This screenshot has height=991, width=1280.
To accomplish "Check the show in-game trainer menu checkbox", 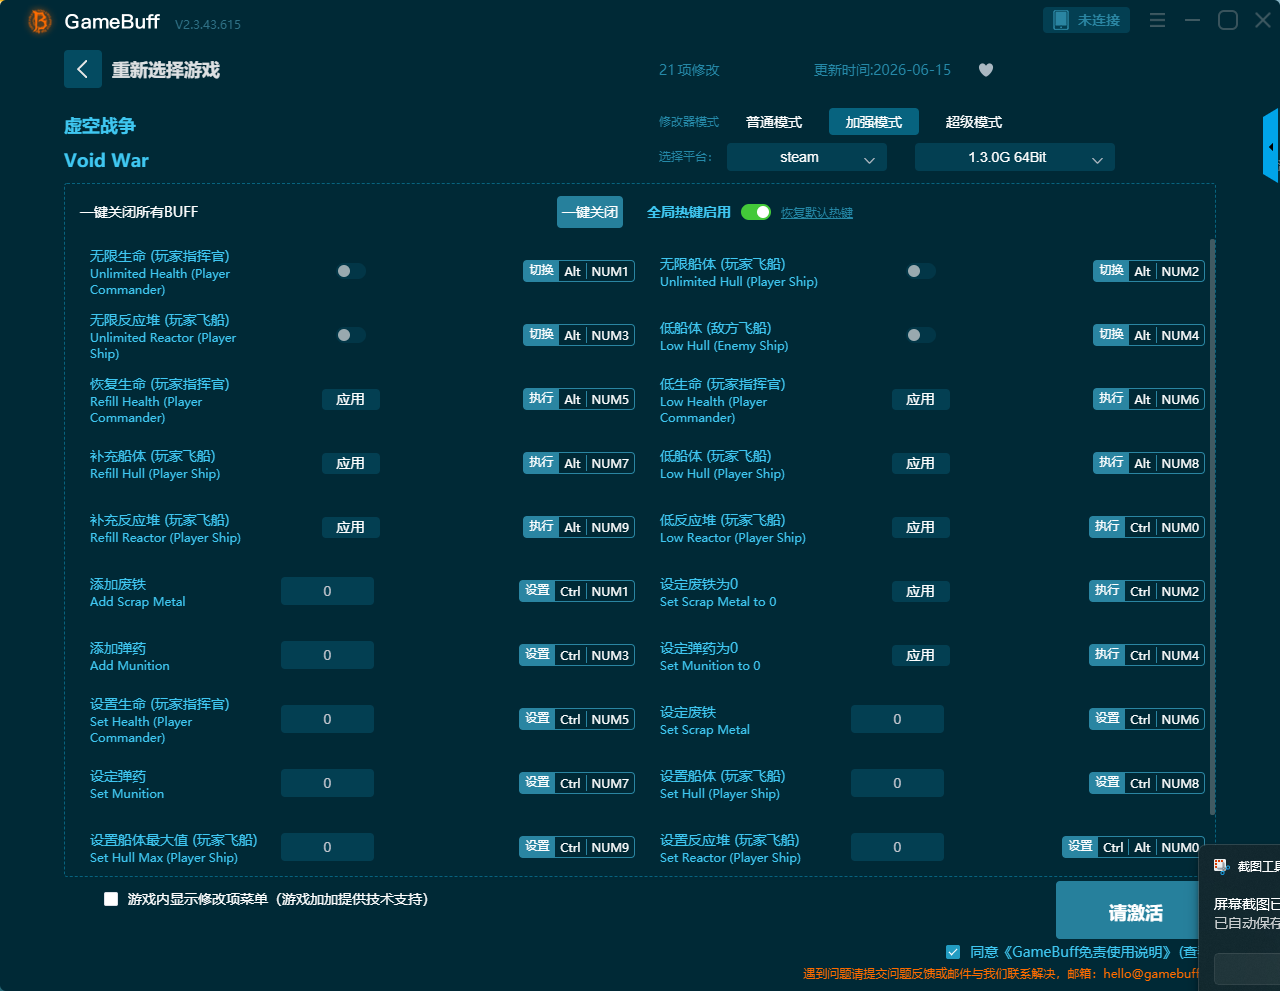I will 111,899.
